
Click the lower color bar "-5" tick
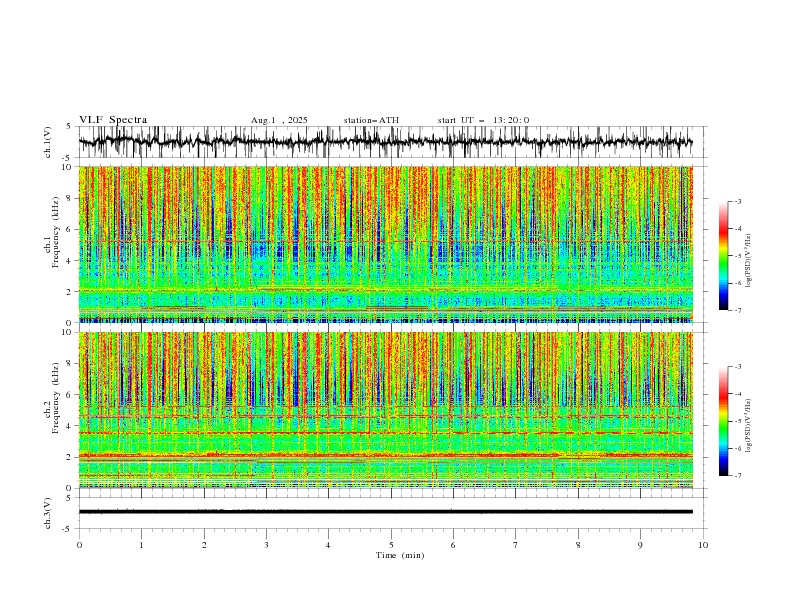(738, 421)
